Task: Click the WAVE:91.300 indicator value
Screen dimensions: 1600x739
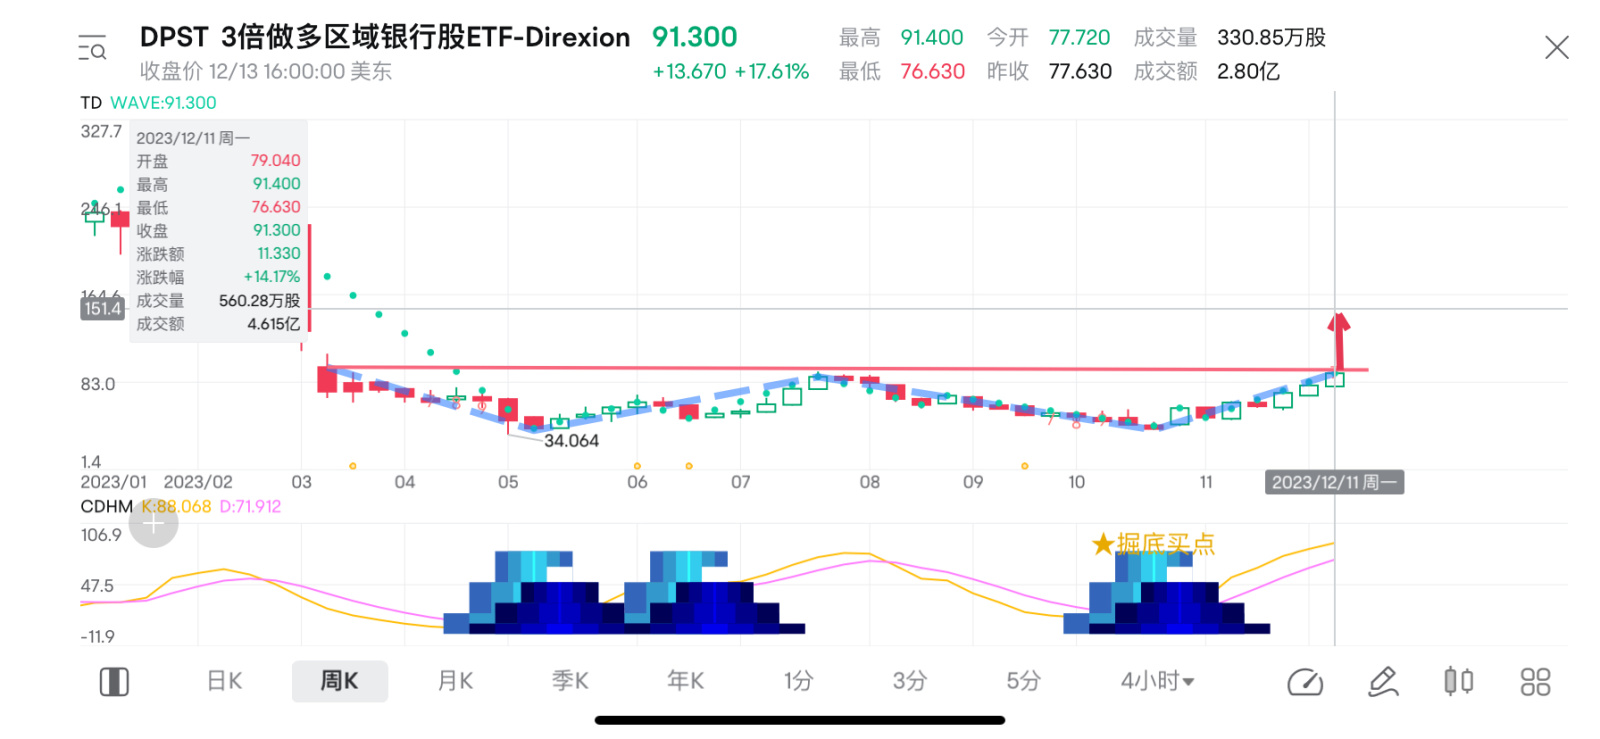Action: click(163, 103)
